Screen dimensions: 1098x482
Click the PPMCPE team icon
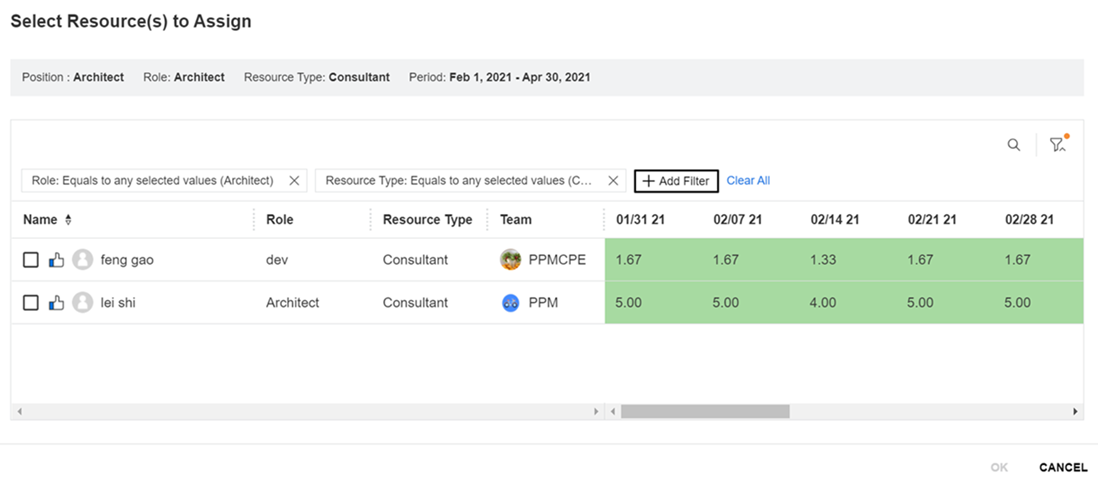[511, 260]
